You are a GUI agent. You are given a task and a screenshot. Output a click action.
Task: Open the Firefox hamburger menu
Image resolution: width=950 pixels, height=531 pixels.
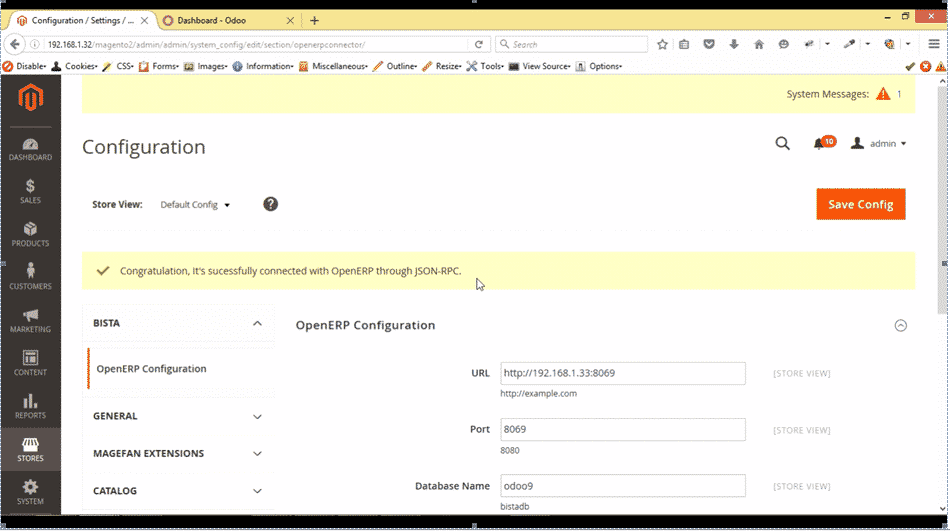pos(934,44)
